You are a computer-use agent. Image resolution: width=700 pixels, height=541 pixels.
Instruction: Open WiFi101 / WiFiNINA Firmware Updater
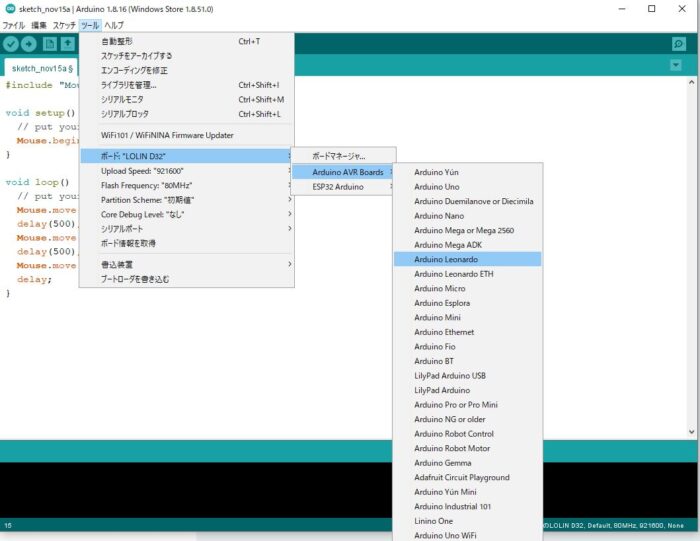point(187,135)
